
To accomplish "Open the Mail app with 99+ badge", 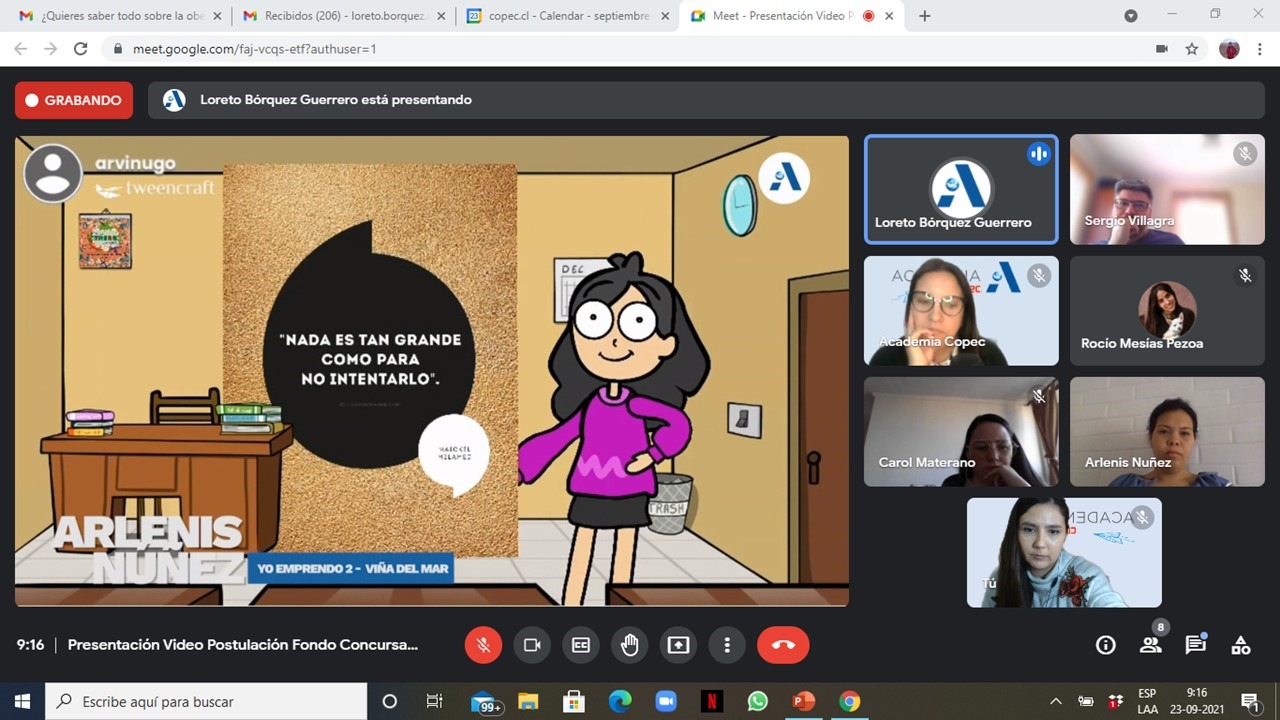I will (x=486, y=701).
